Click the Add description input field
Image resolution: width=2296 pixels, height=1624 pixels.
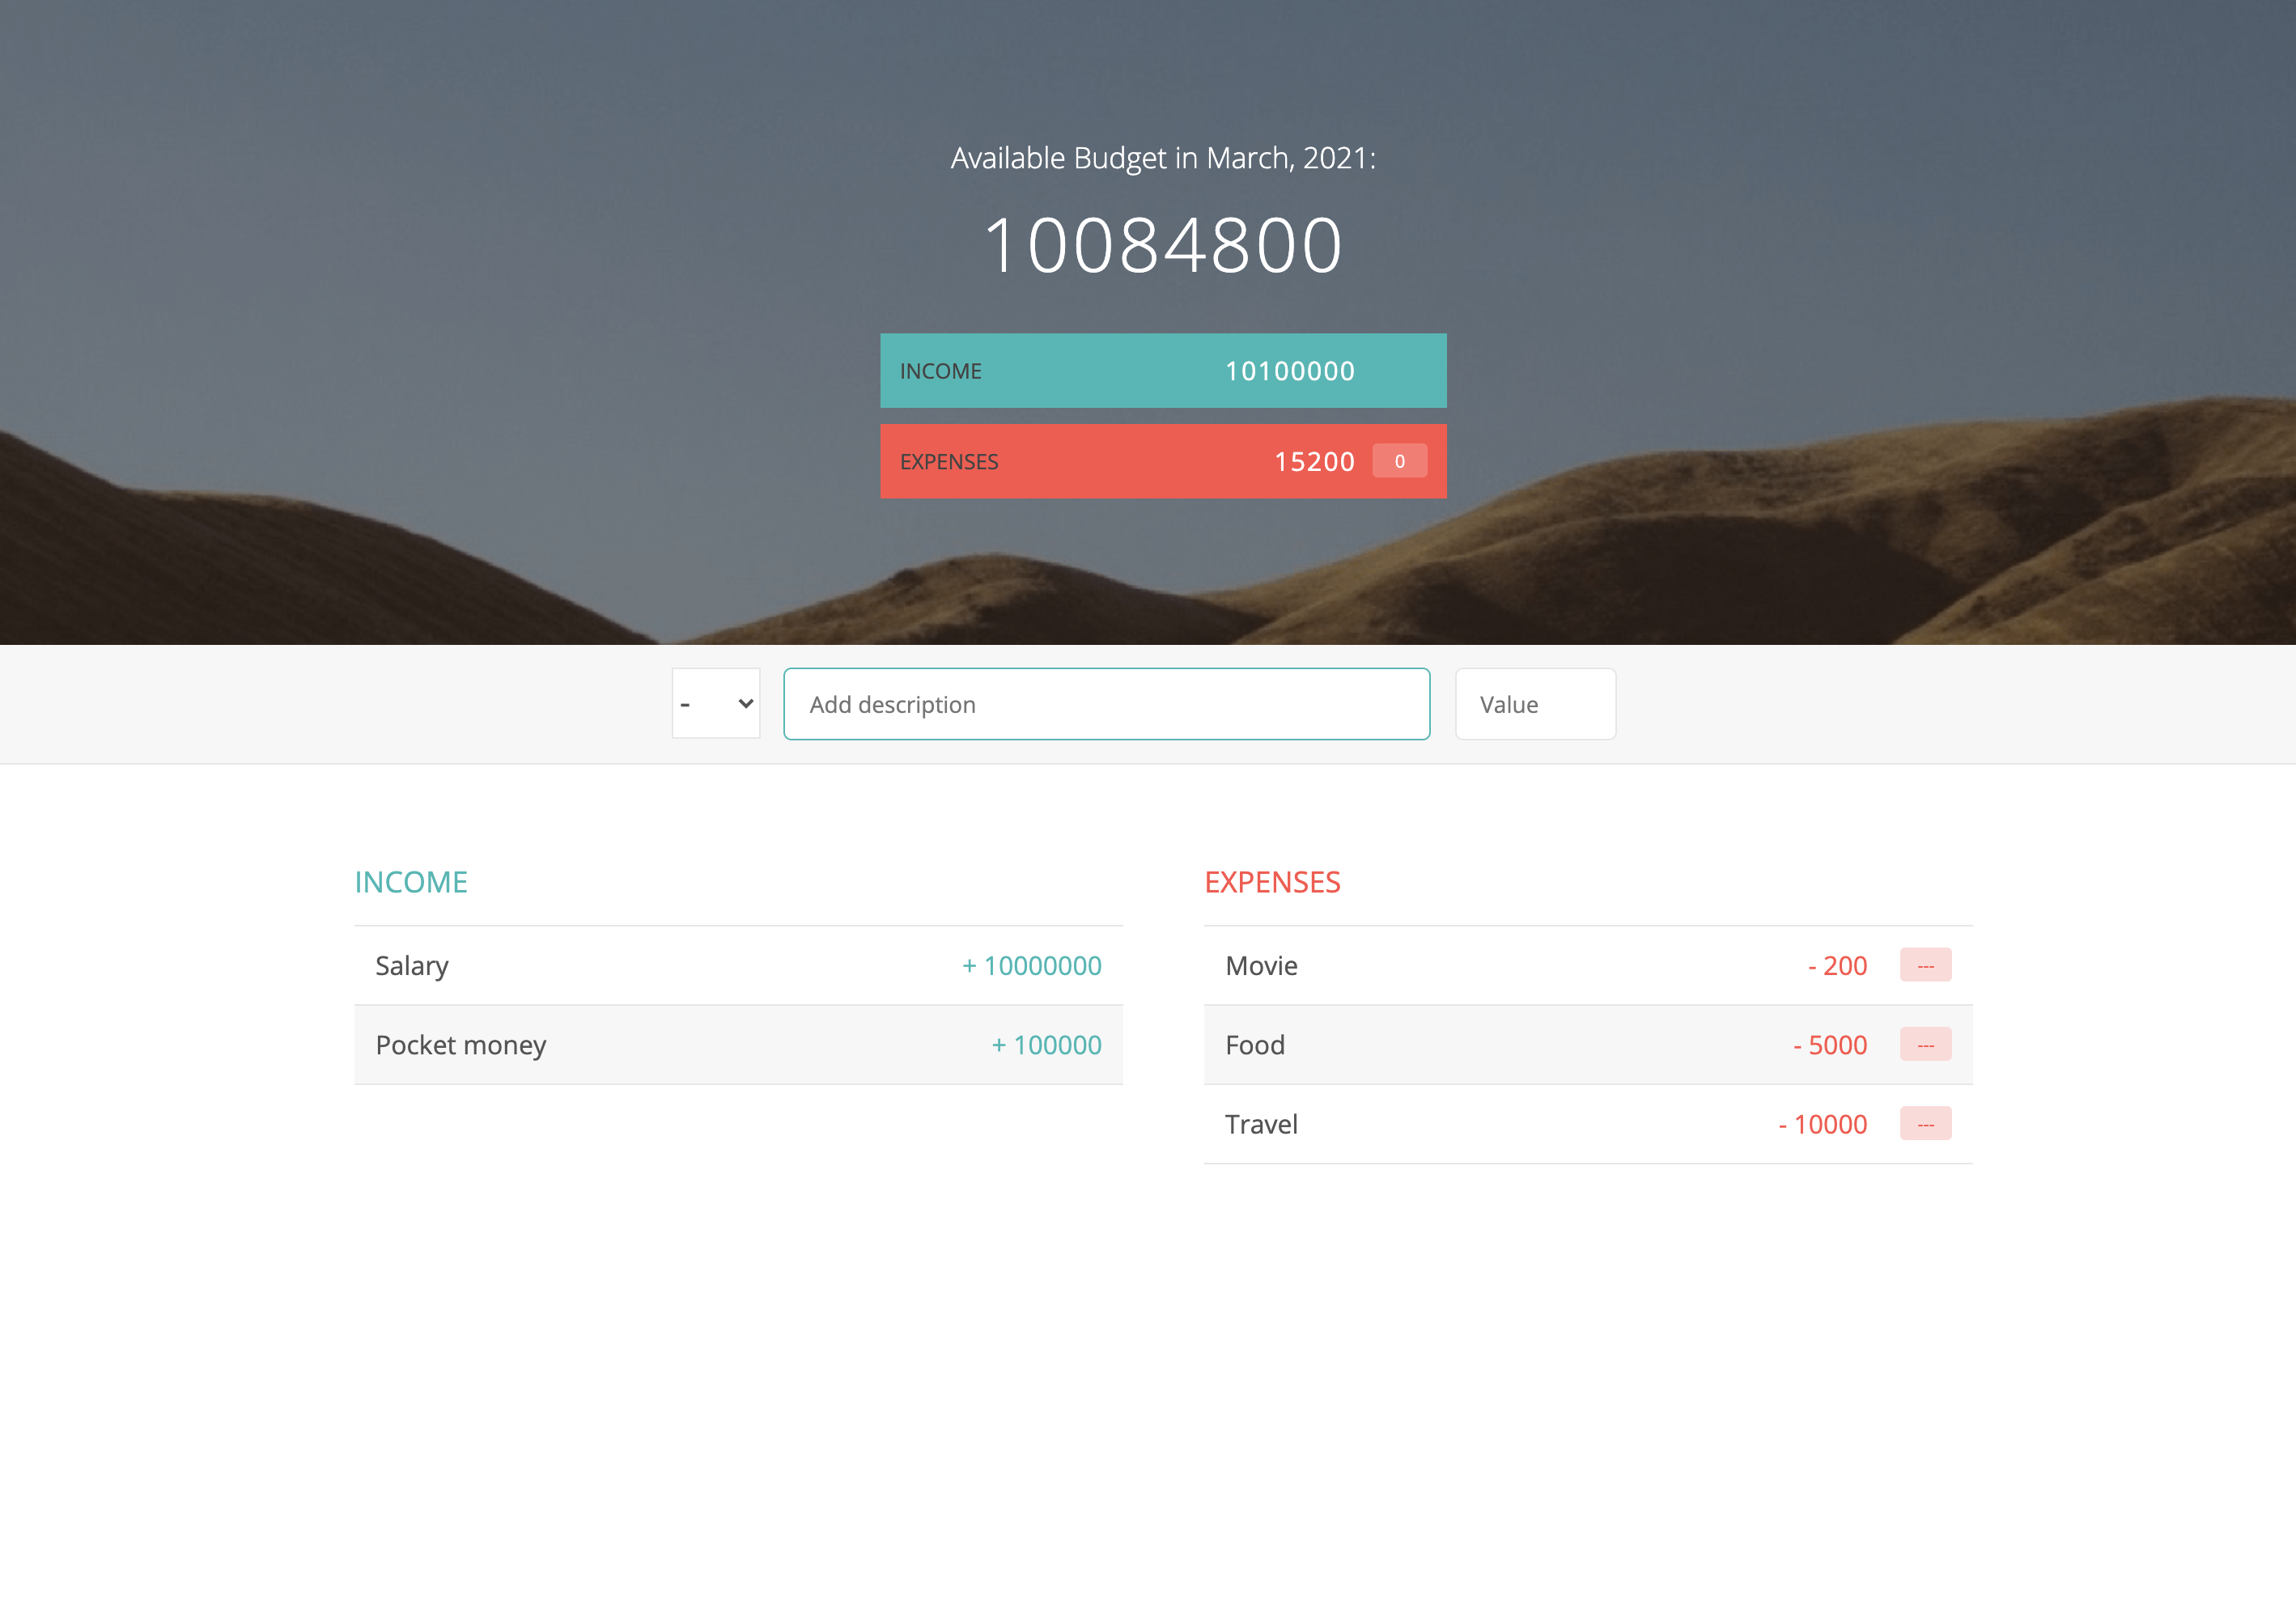pos(1106,704)
